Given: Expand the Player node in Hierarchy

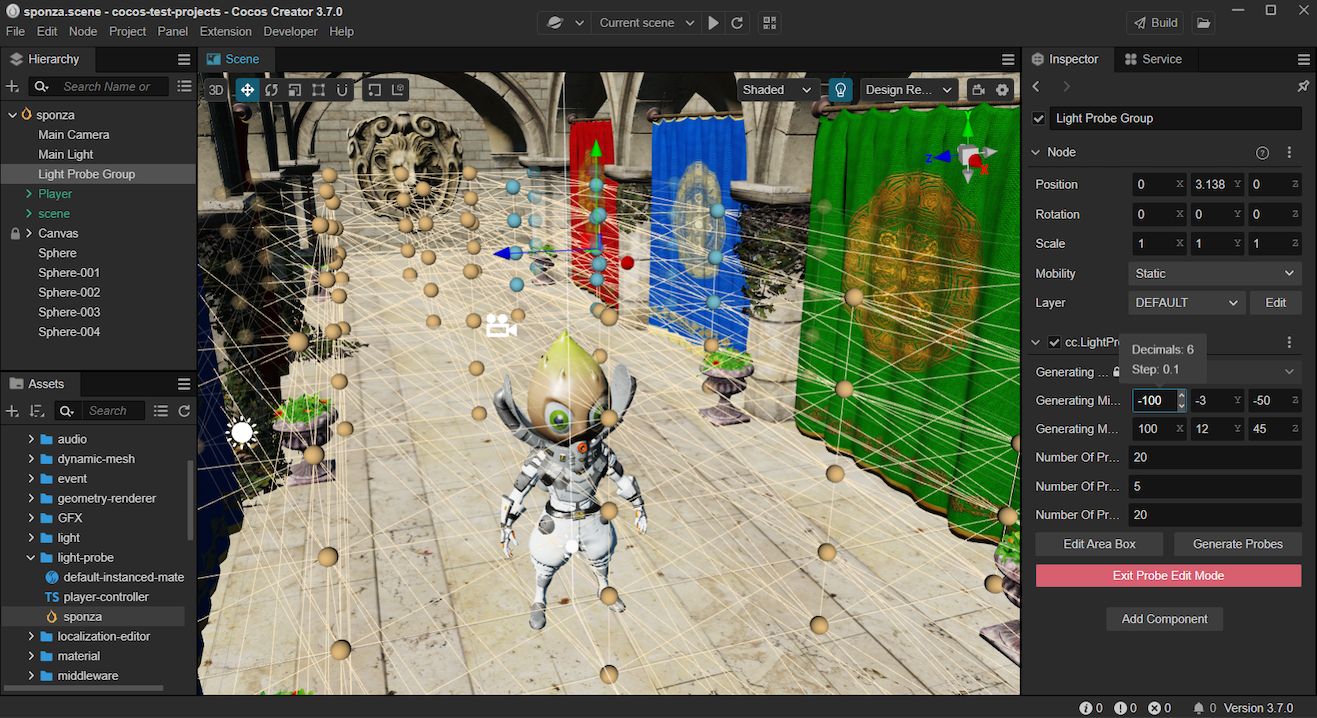Looking at the screenshot, I should (29, 193).
